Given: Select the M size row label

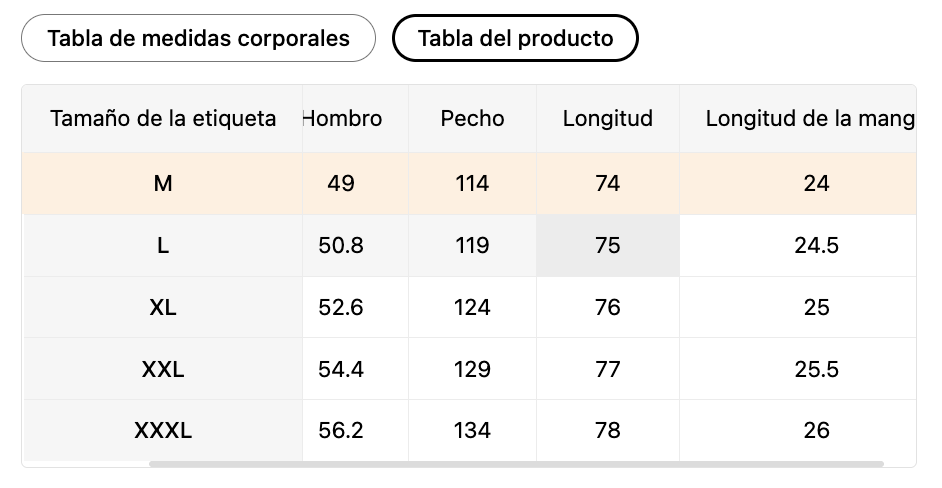Looking at the screenshot, I should click(163, 183).
